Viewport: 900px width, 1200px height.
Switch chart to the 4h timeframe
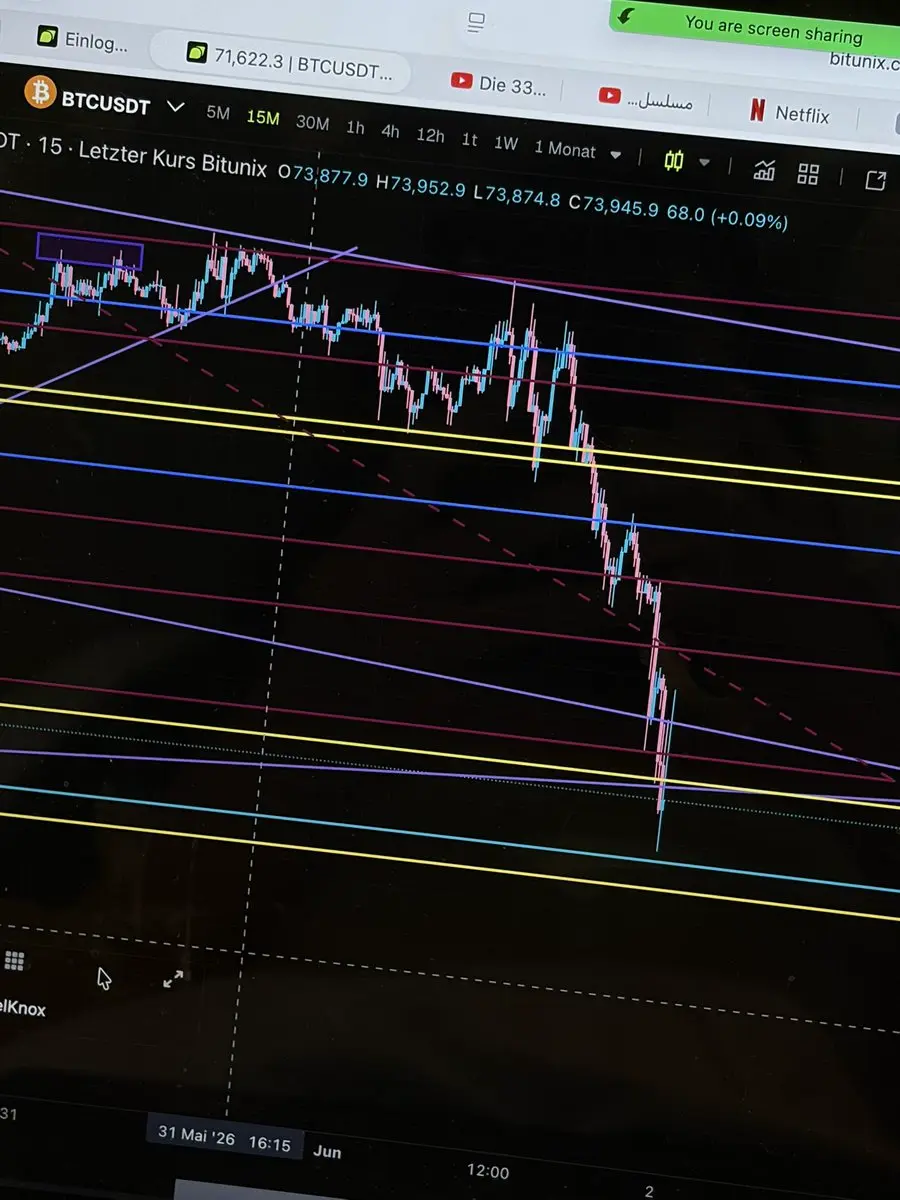click(x=390, y=131)
